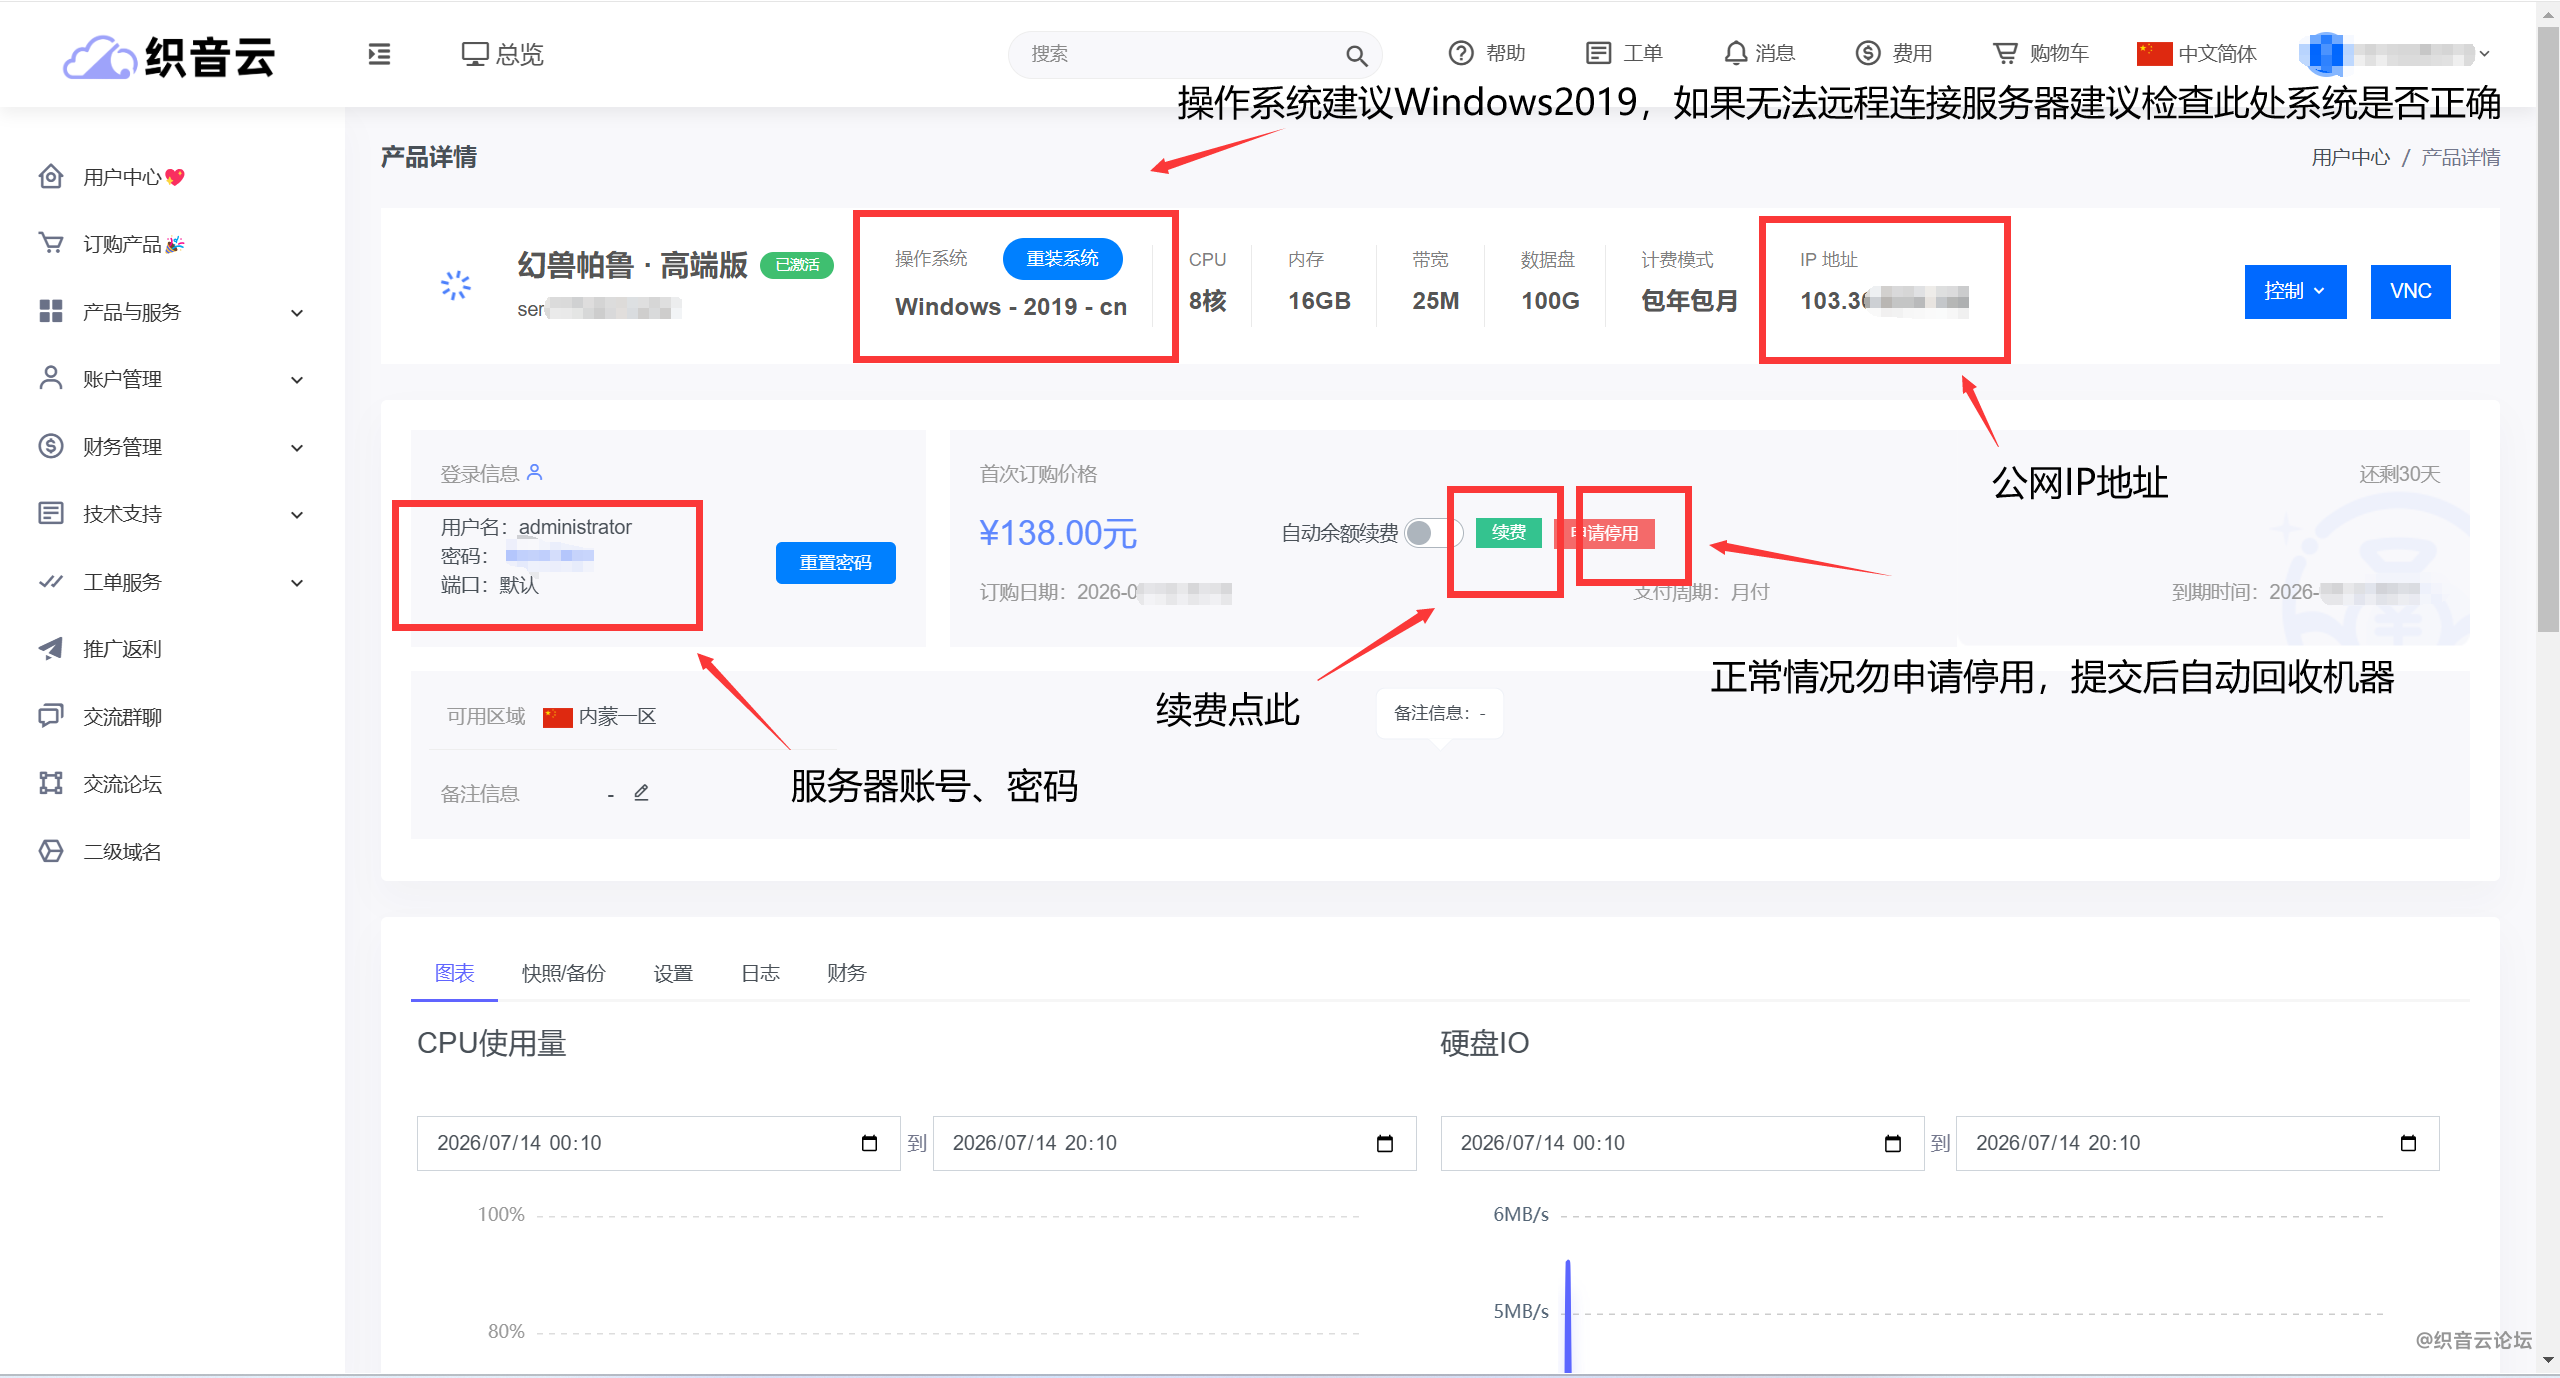Open the 消息 bell notifications icon
2560x1378 pixels.
1736,53
